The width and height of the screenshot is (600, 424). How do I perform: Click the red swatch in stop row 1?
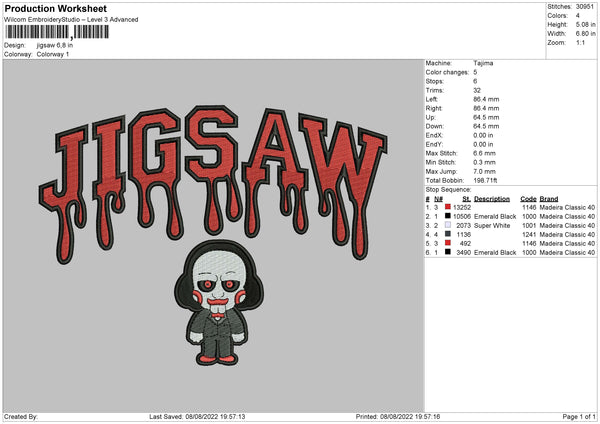pos(448,207)
